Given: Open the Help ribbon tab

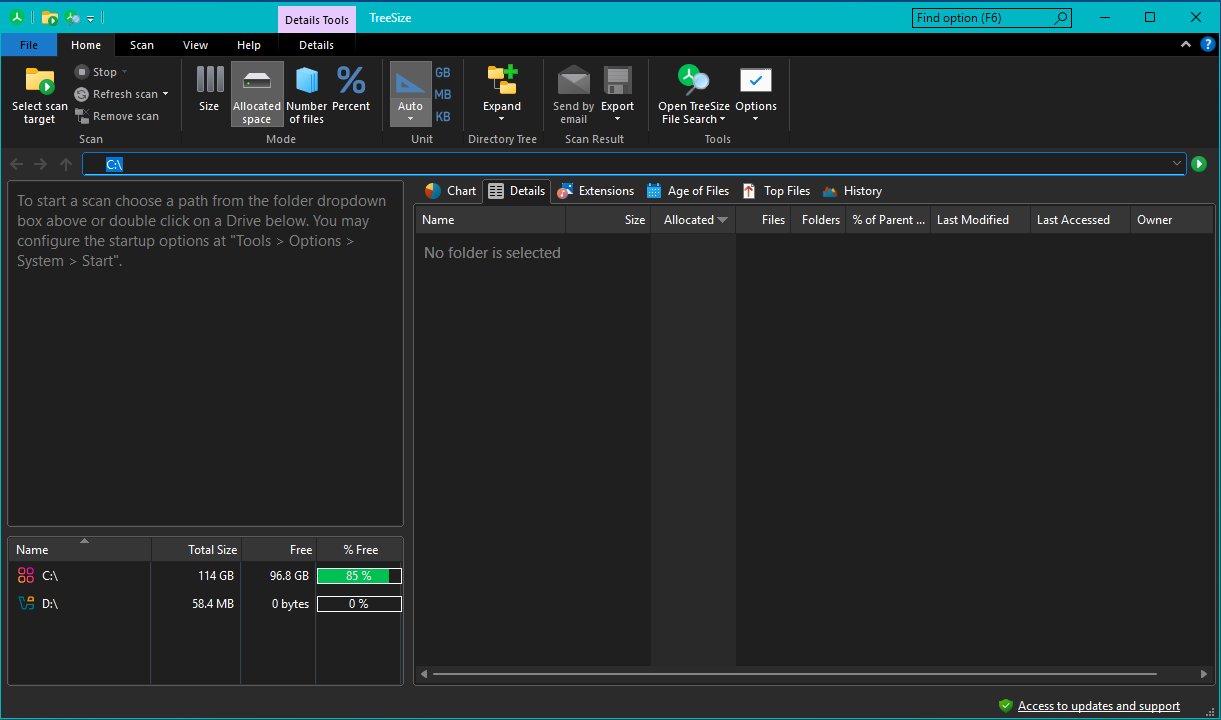Looking at the screenshot, I should 249,45.
